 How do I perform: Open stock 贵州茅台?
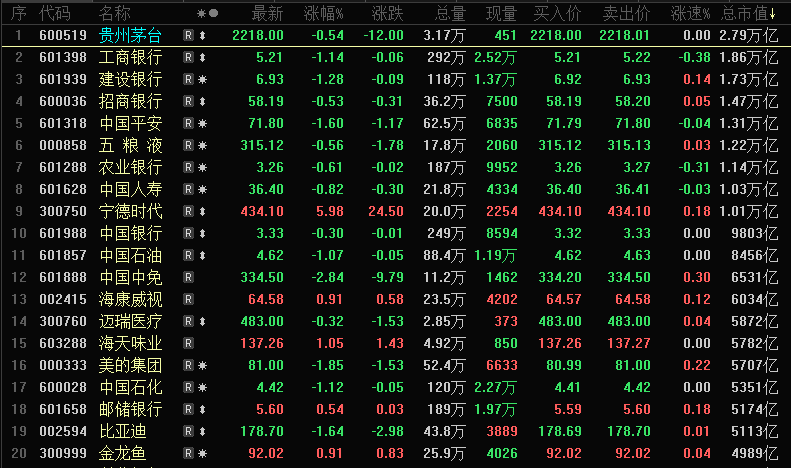(x=130, y=35)
